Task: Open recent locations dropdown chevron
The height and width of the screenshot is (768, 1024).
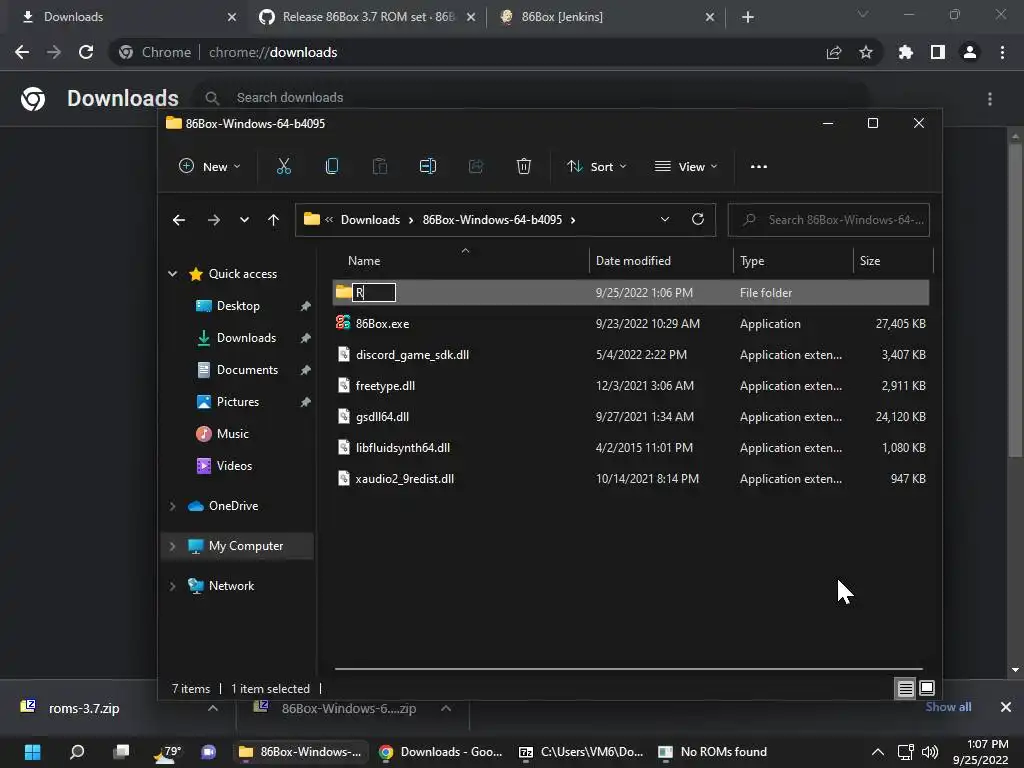Action: coord(244,220)
